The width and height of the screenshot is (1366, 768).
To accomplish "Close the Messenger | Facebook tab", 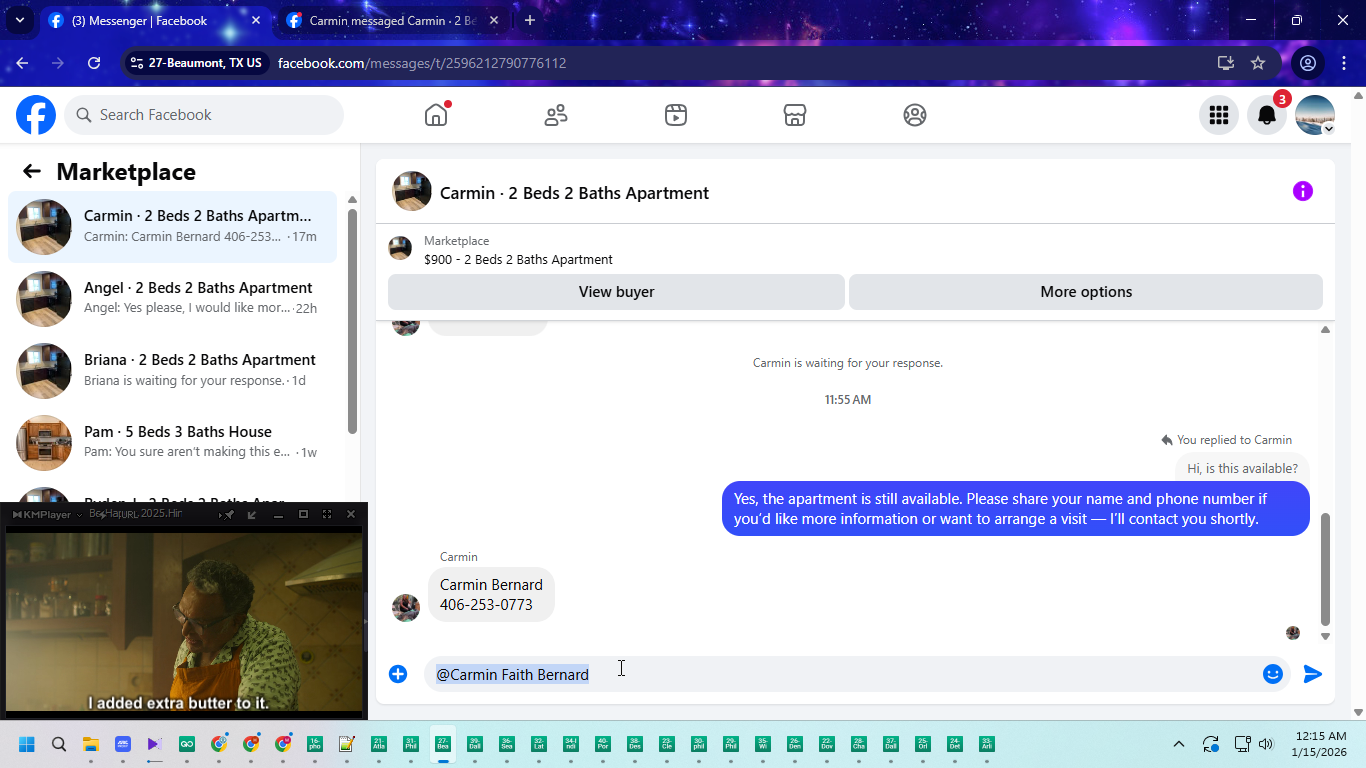I will click(256, 20).
